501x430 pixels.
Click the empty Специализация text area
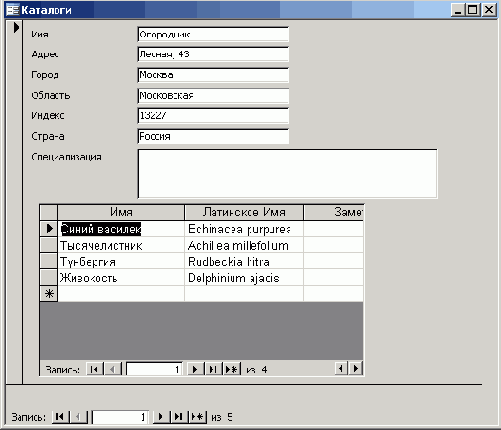288,174
